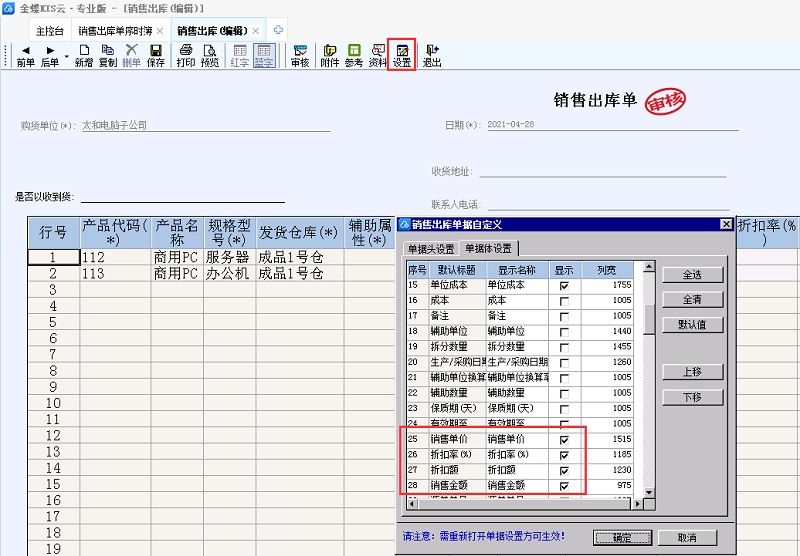Click the 打印 (Print) toolbar icon
The width and height of the screenshot is (800, 556).
[x=185, y=55]
